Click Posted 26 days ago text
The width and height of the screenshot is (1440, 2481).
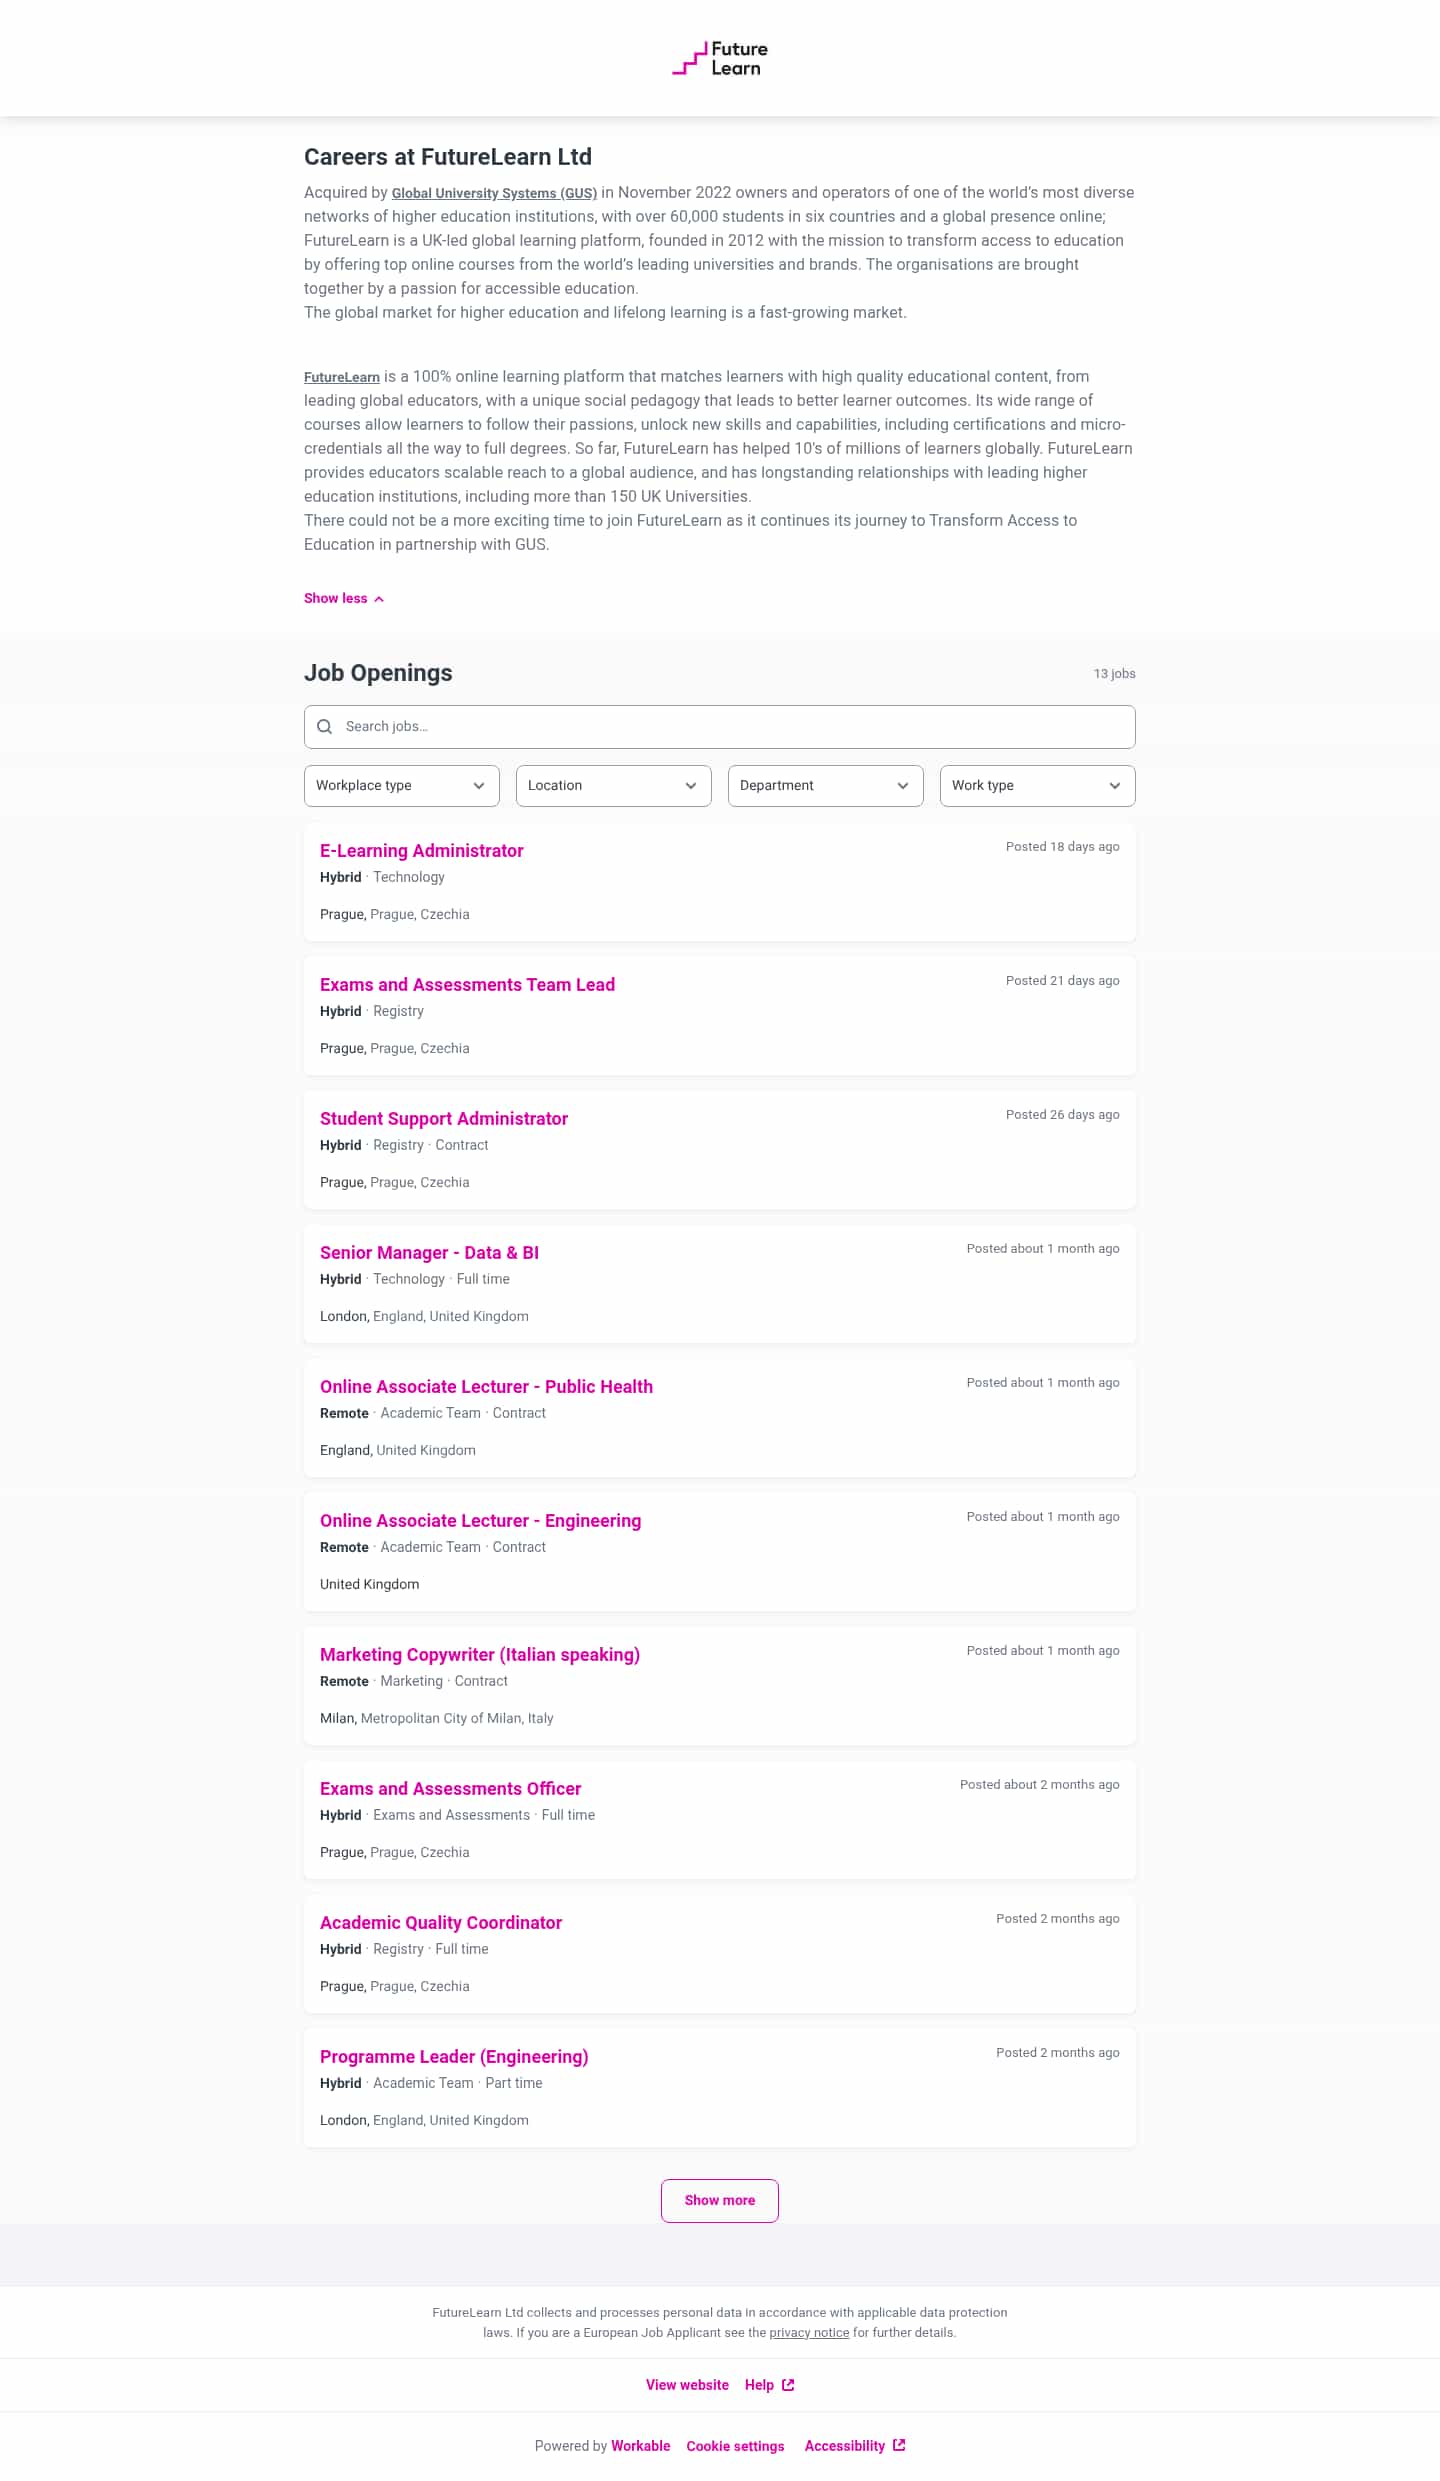point(1062,1115)
